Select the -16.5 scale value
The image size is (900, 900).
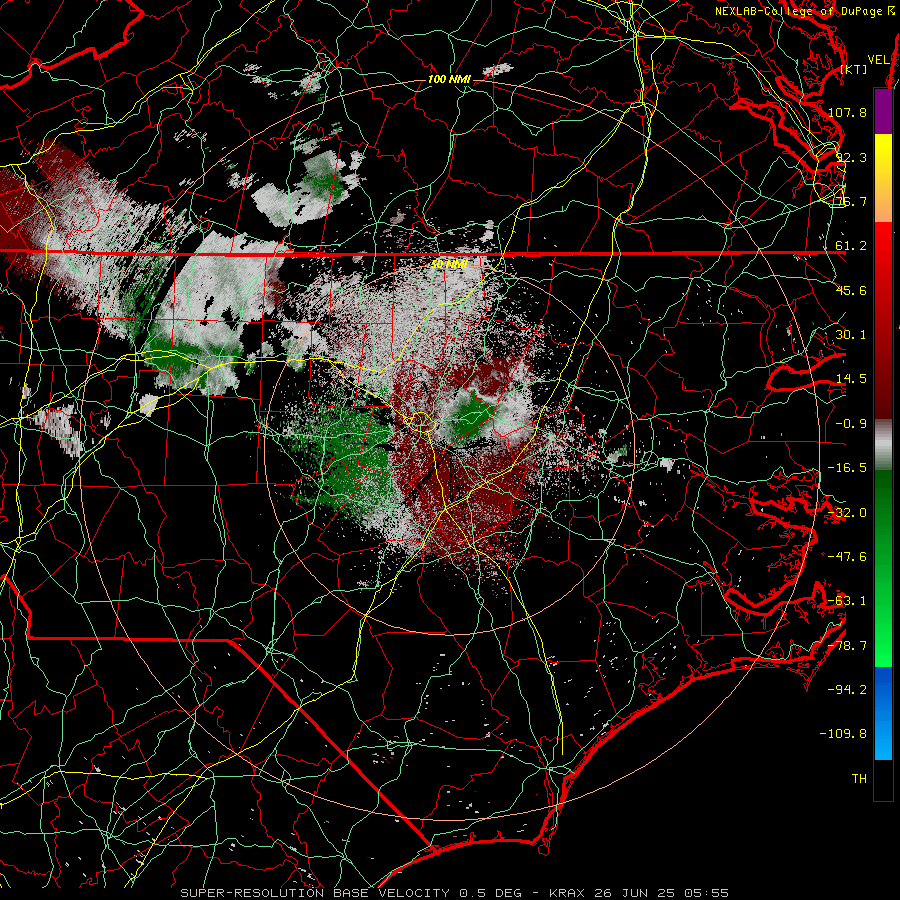click(847, 468)
